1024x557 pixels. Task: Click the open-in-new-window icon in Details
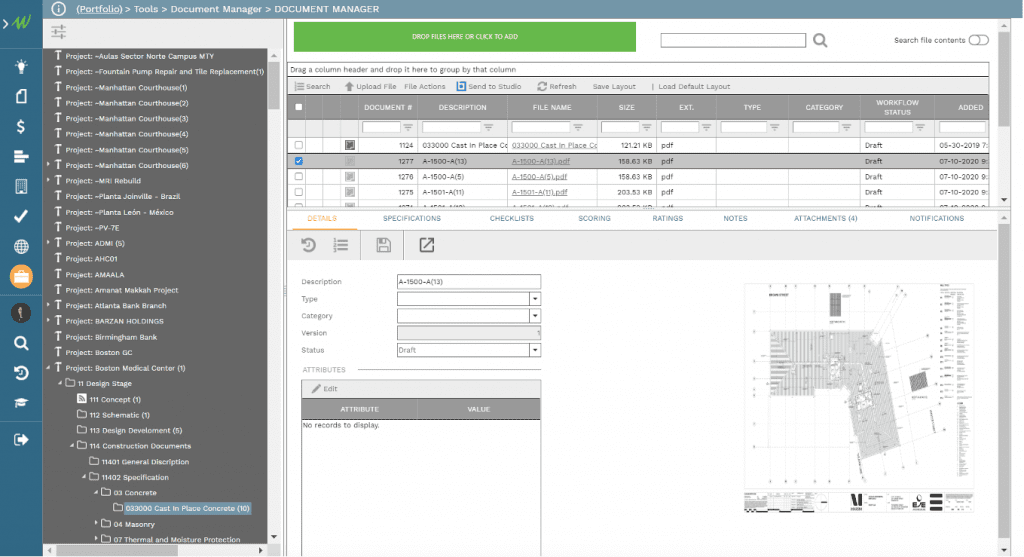pyautogui.click(x=426, y=245)
